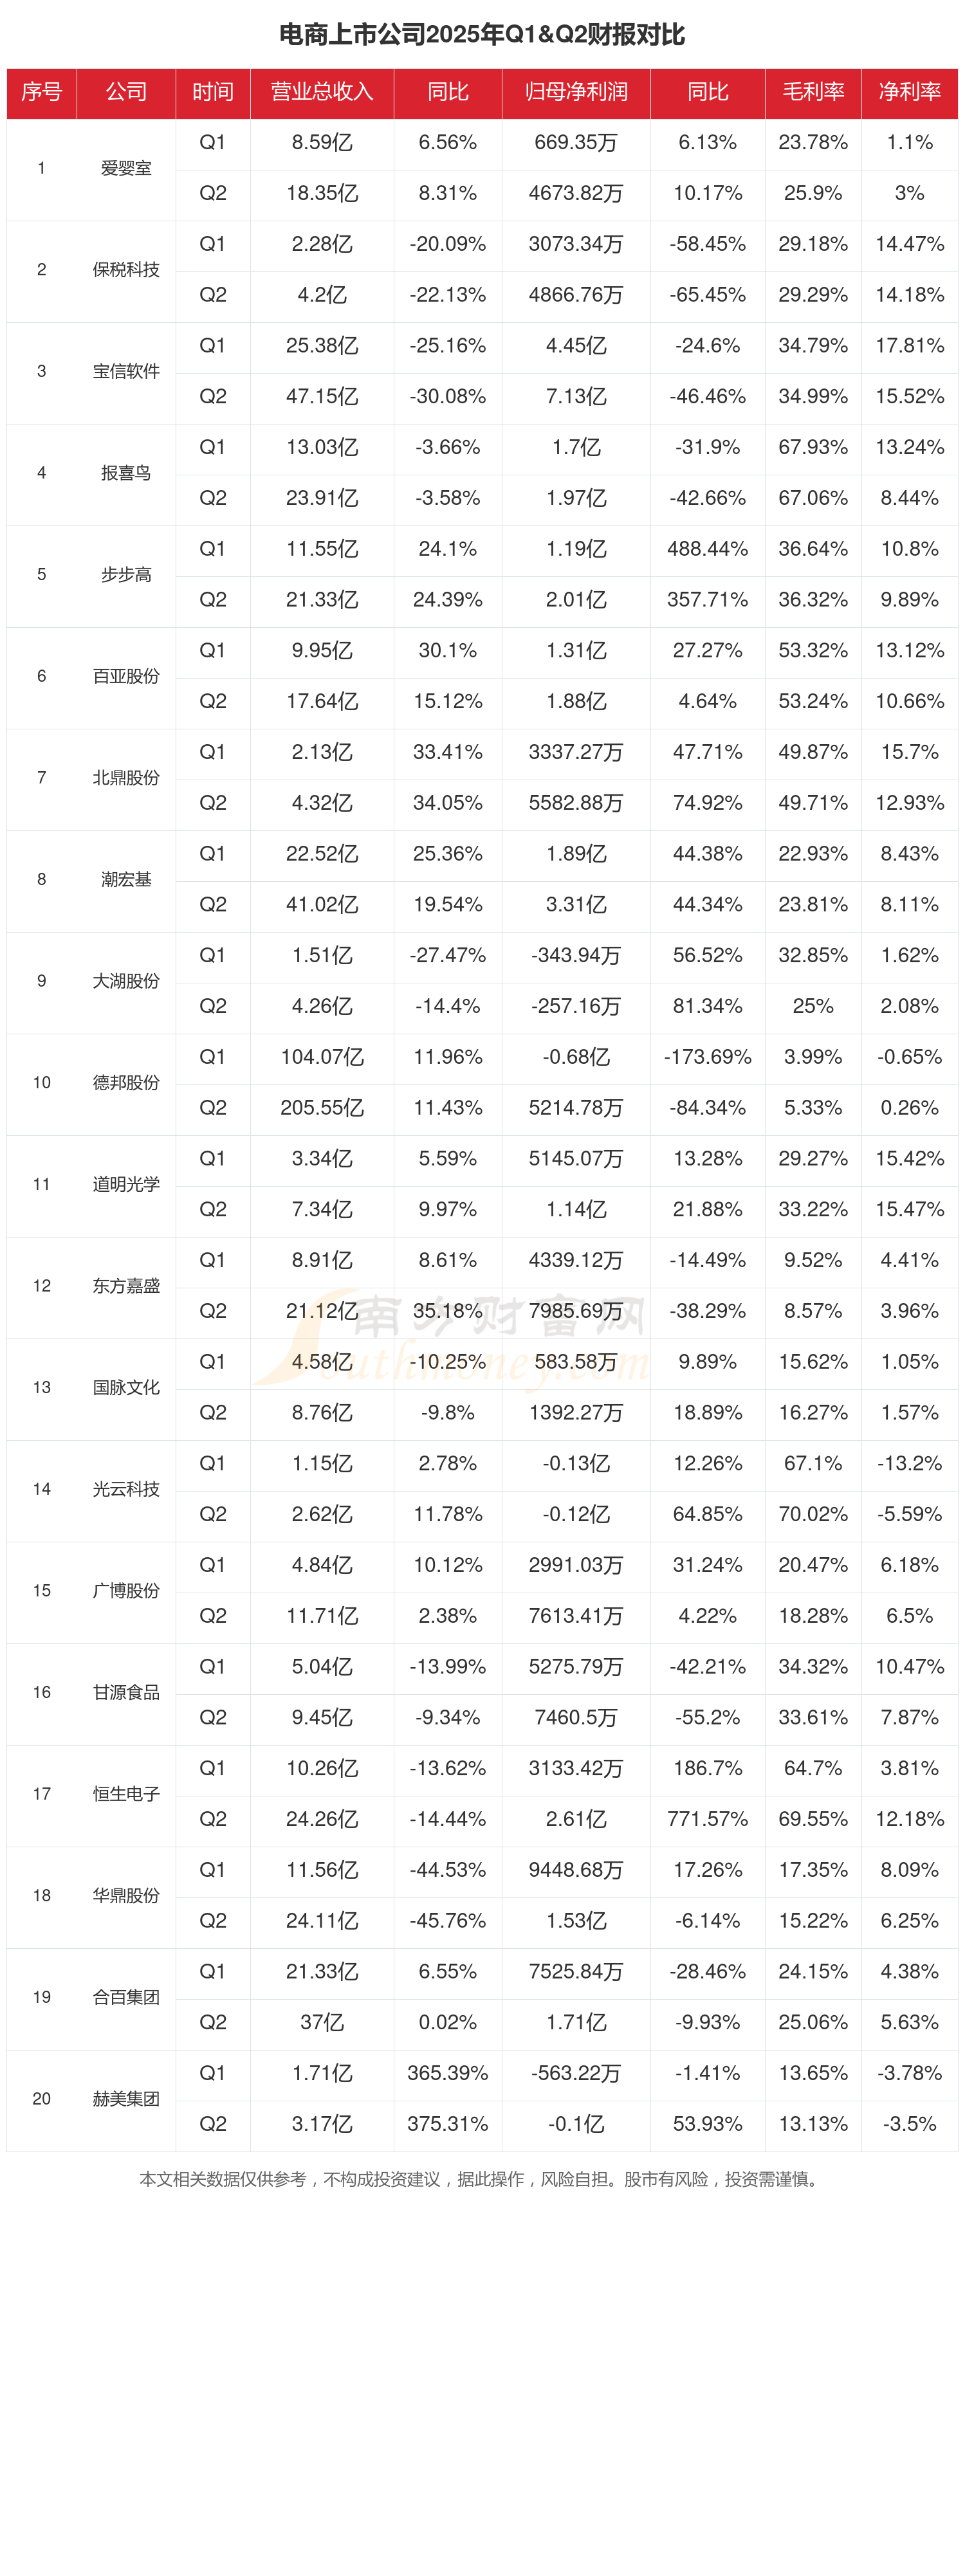Click the 488.44% growth cell

point(707,549)
